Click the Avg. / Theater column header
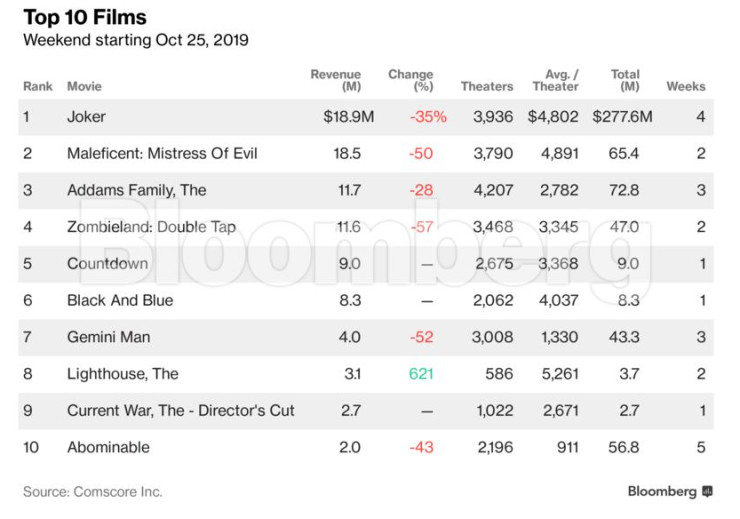The width and height of the screenshot is (740, 519). [x=555, y=80]
